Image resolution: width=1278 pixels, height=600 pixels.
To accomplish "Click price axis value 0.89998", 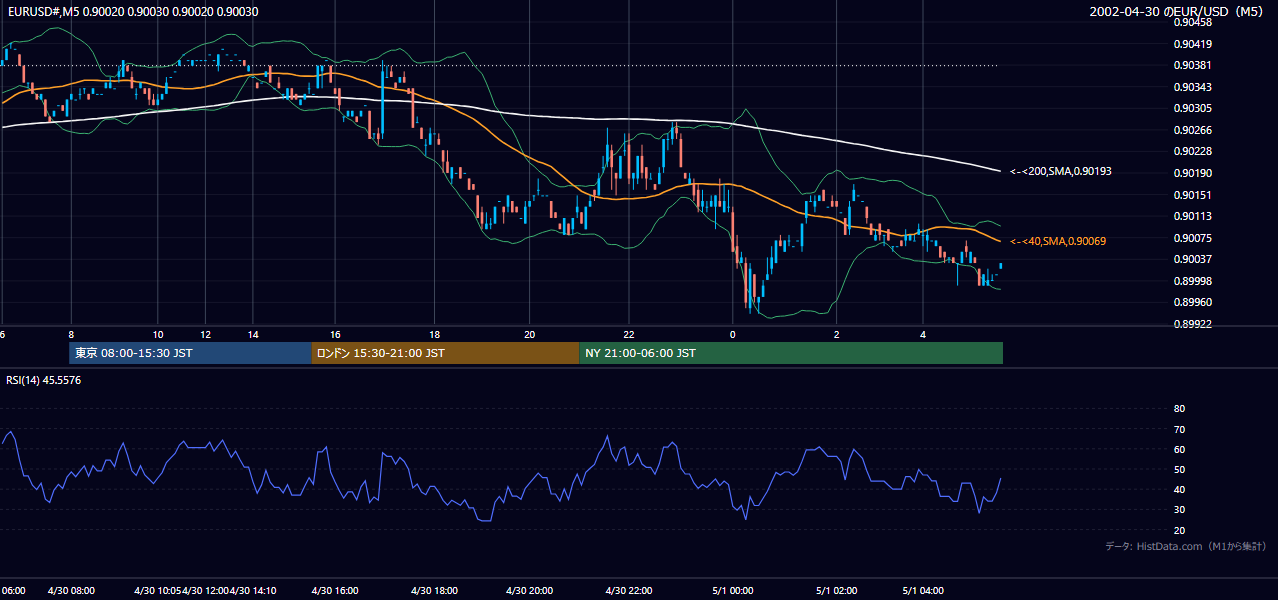I will [1192, 281].
